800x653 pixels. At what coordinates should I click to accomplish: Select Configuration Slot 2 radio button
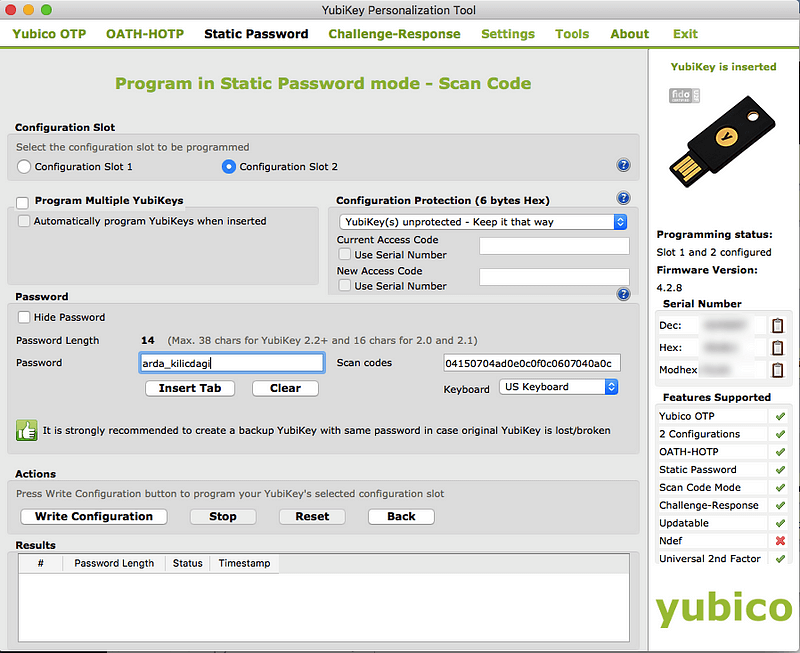229,167
